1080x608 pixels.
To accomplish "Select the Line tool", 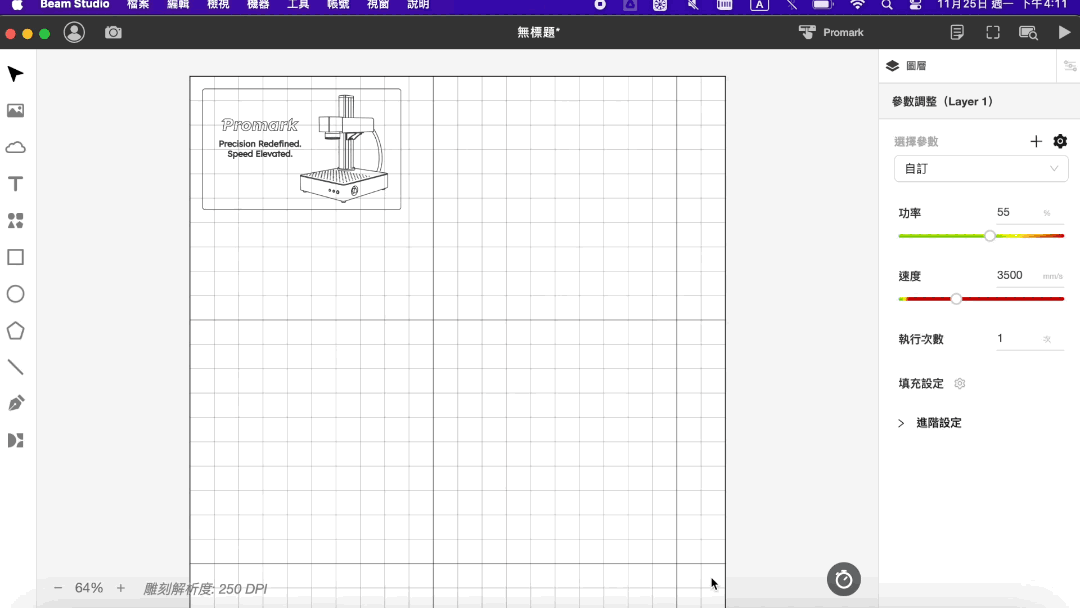I will [15, 367].
